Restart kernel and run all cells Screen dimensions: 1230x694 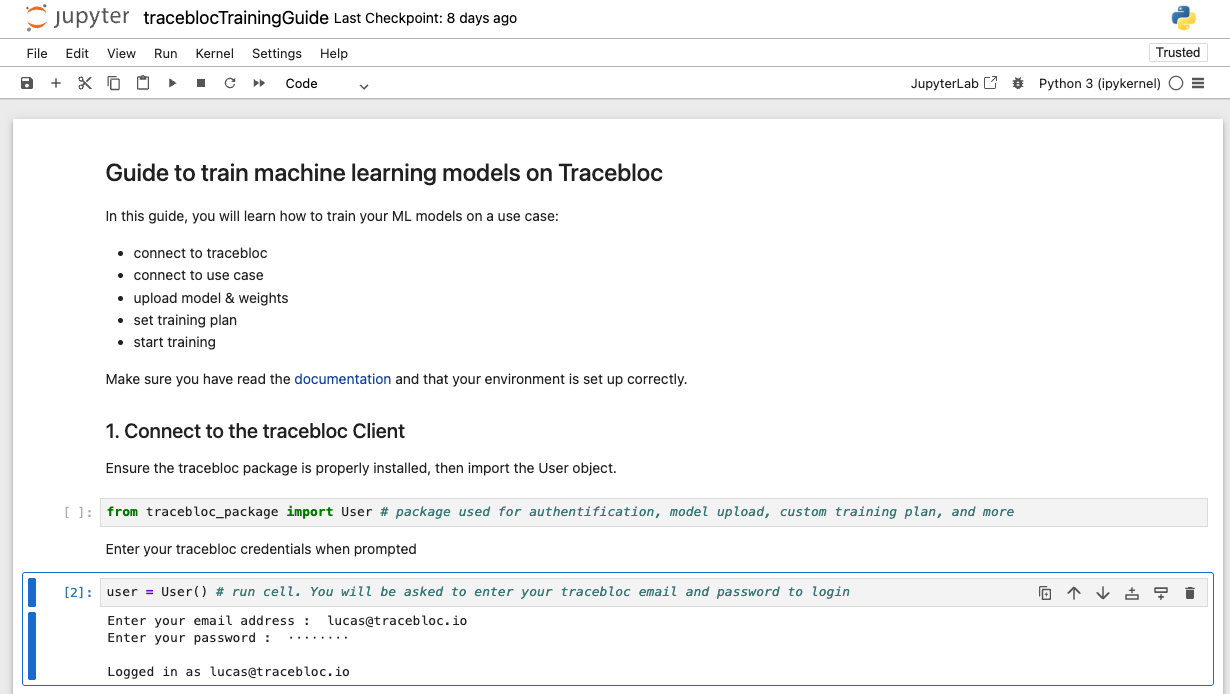[x=259, y=84]
